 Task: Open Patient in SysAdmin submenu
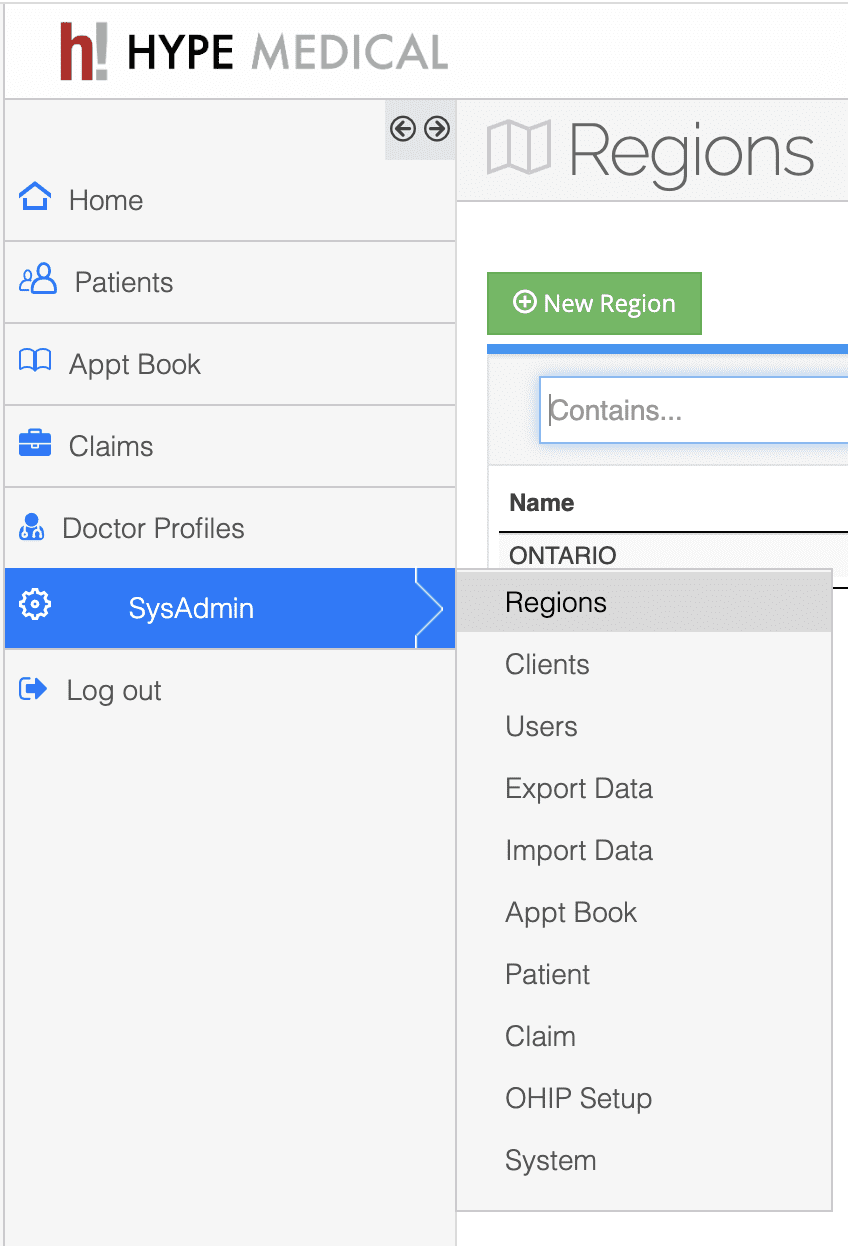(x=644, y=975)
